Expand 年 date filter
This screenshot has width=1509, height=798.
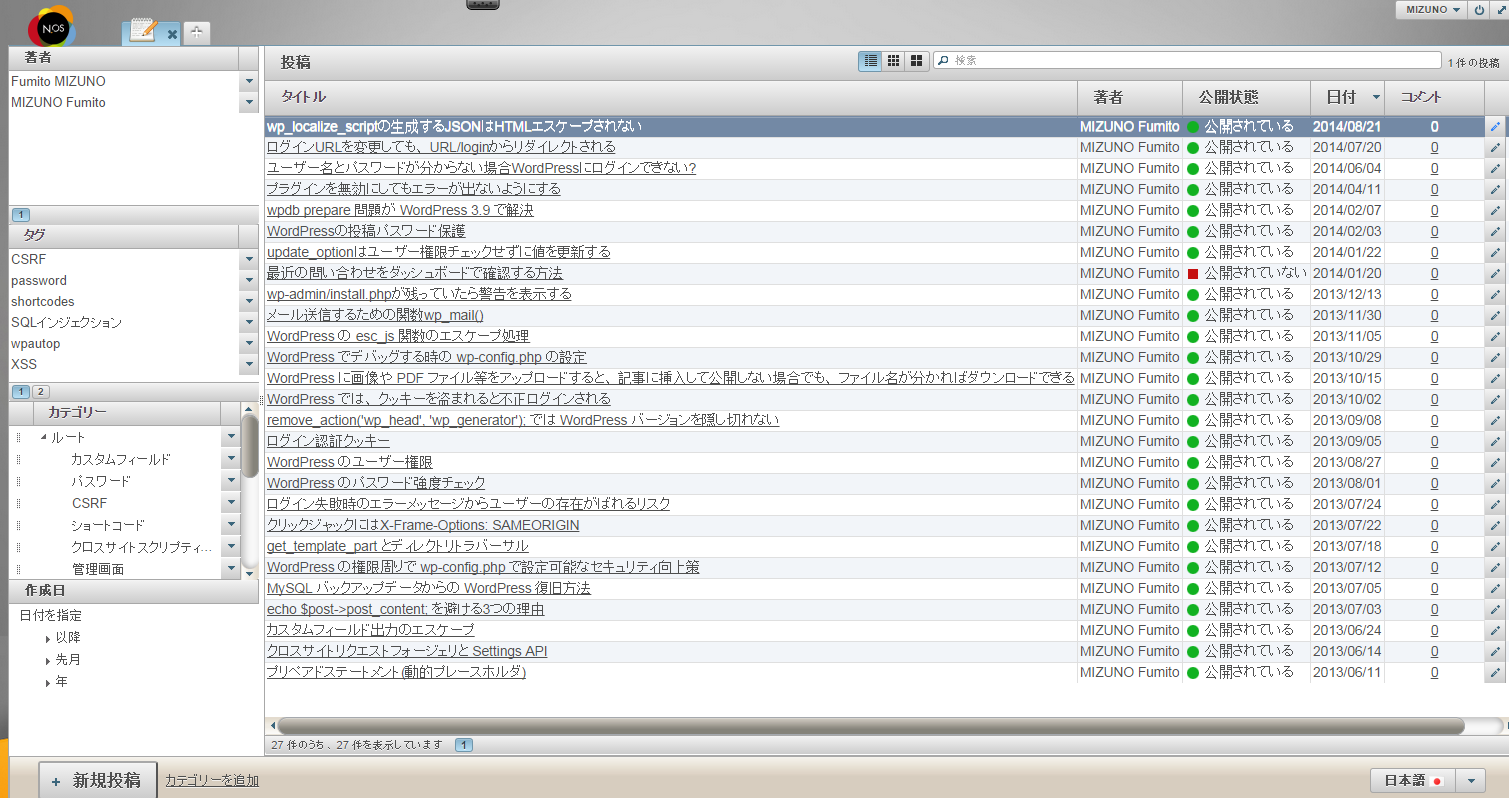coord(48,682)
